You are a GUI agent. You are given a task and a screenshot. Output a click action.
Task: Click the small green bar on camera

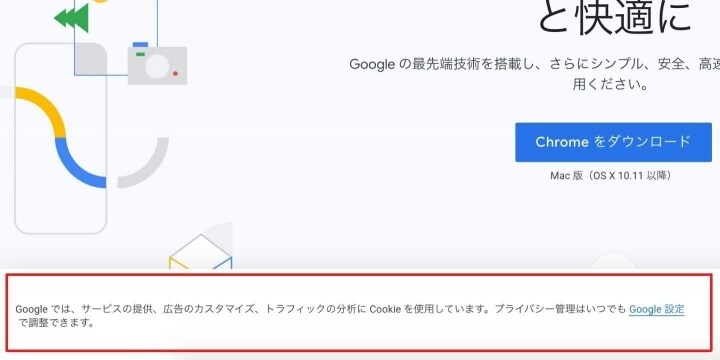coord(141,54)
